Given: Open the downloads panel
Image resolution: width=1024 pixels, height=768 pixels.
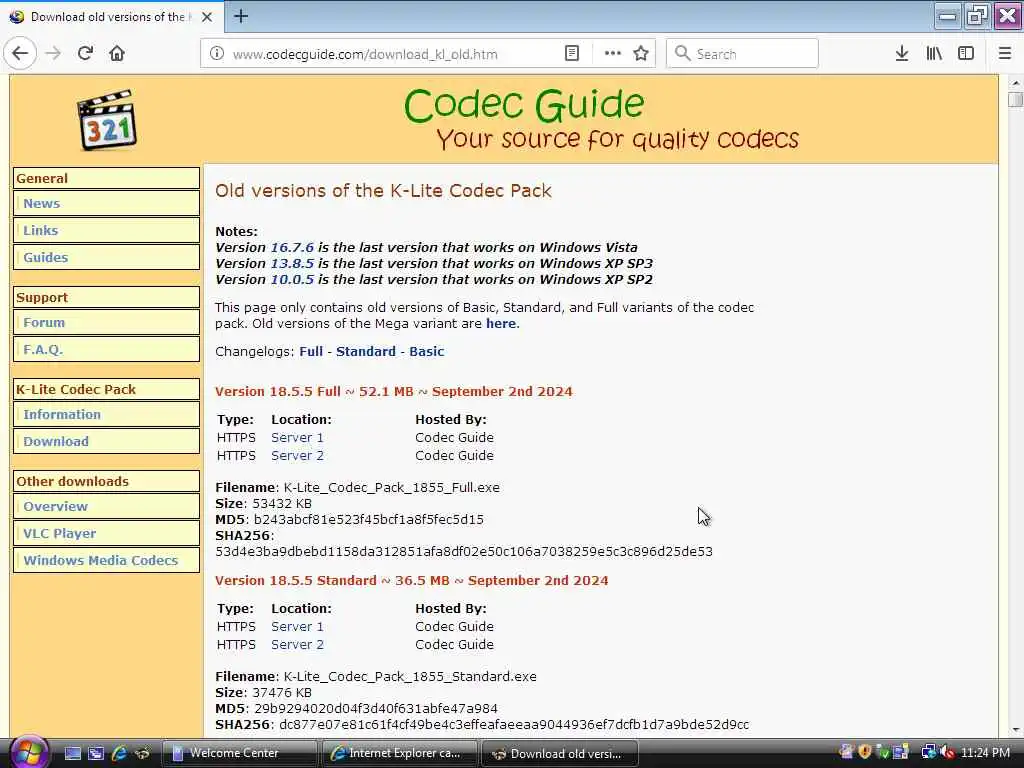Looking at the screenshot, I should click(902, 54).
